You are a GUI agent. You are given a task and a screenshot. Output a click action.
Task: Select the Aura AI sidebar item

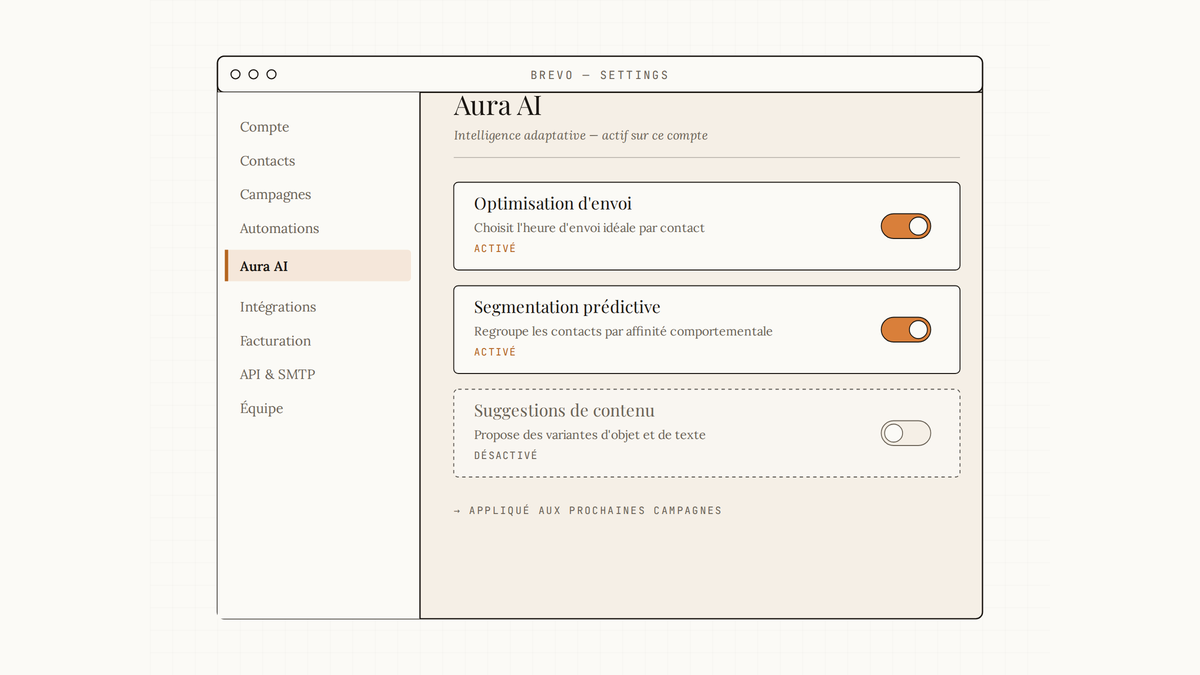pos(317,266)
